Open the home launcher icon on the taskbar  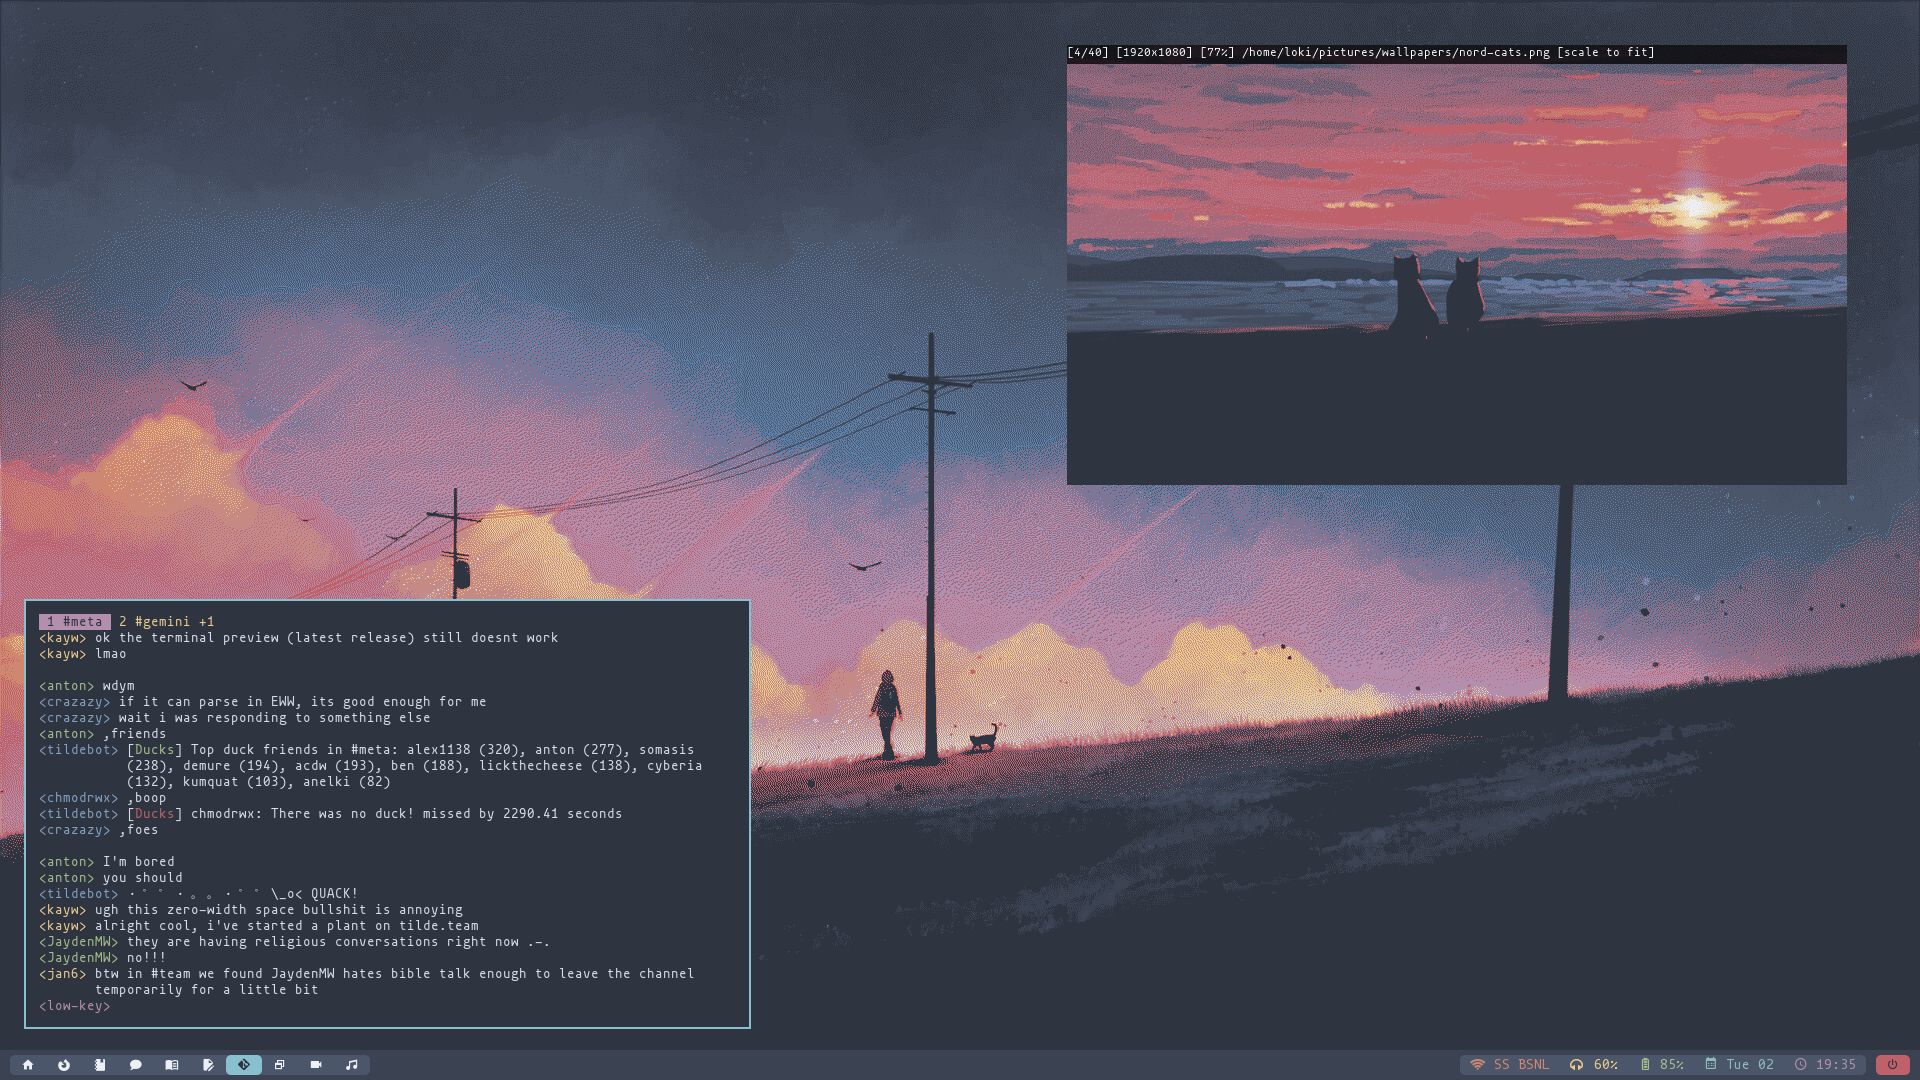28,1064
